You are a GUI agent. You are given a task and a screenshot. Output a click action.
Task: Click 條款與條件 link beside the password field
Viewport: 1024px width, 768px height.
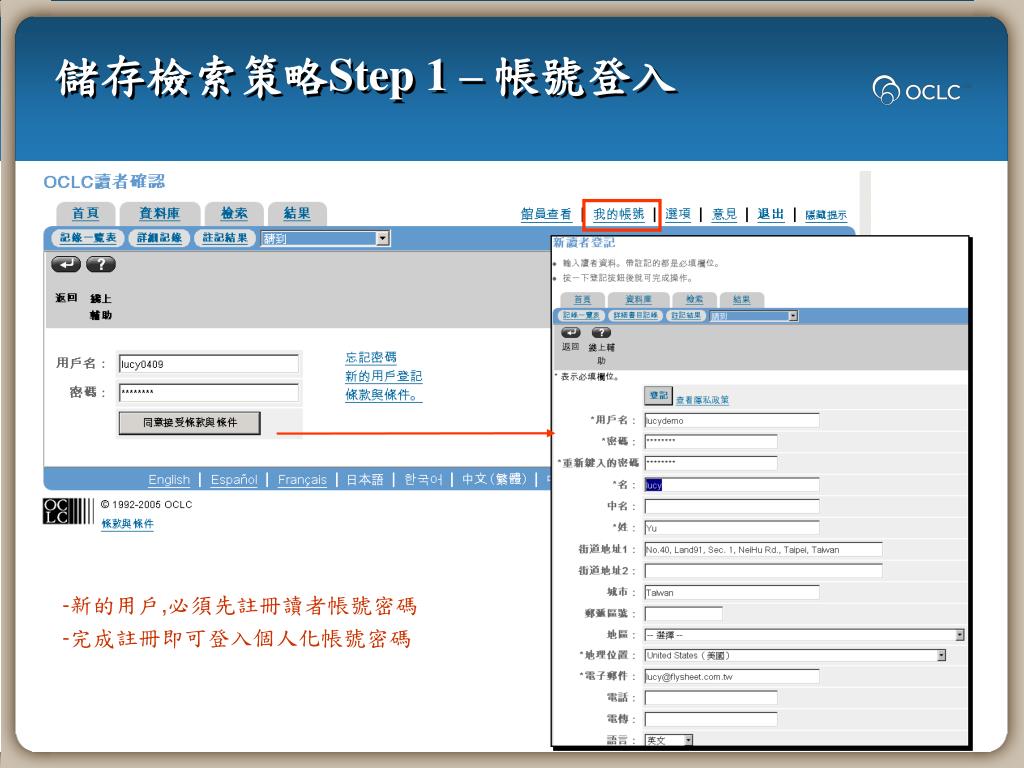click(x=383, y=395)
